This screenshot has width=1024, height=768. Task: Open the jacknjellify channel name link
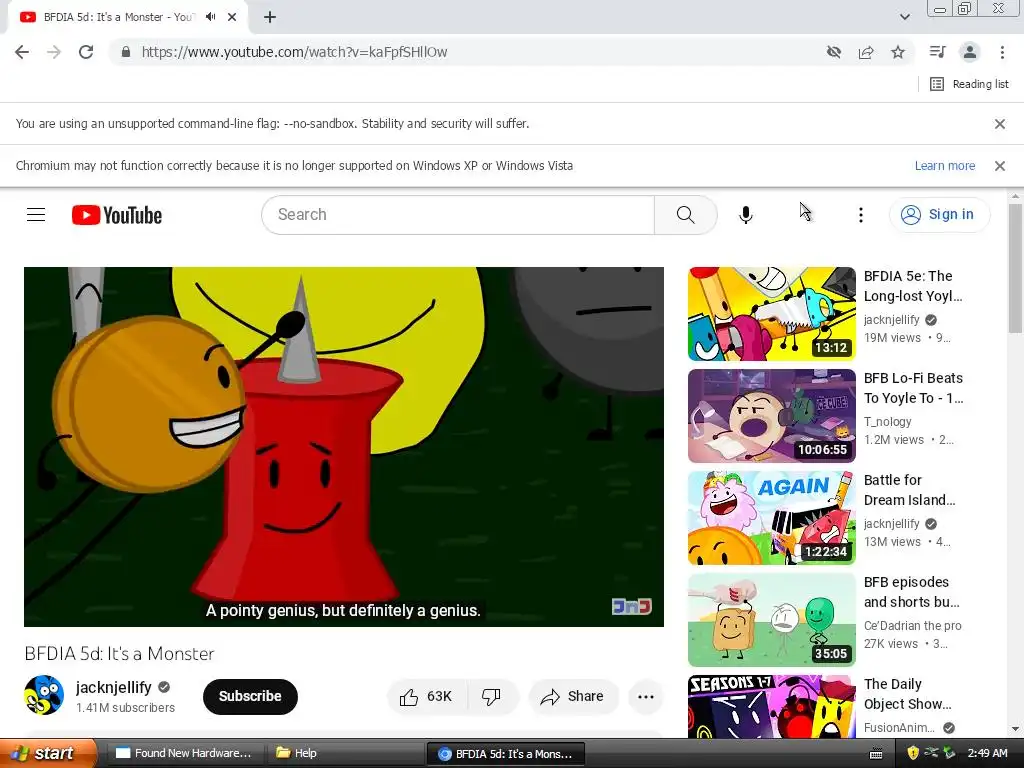[x=114, y=687]
